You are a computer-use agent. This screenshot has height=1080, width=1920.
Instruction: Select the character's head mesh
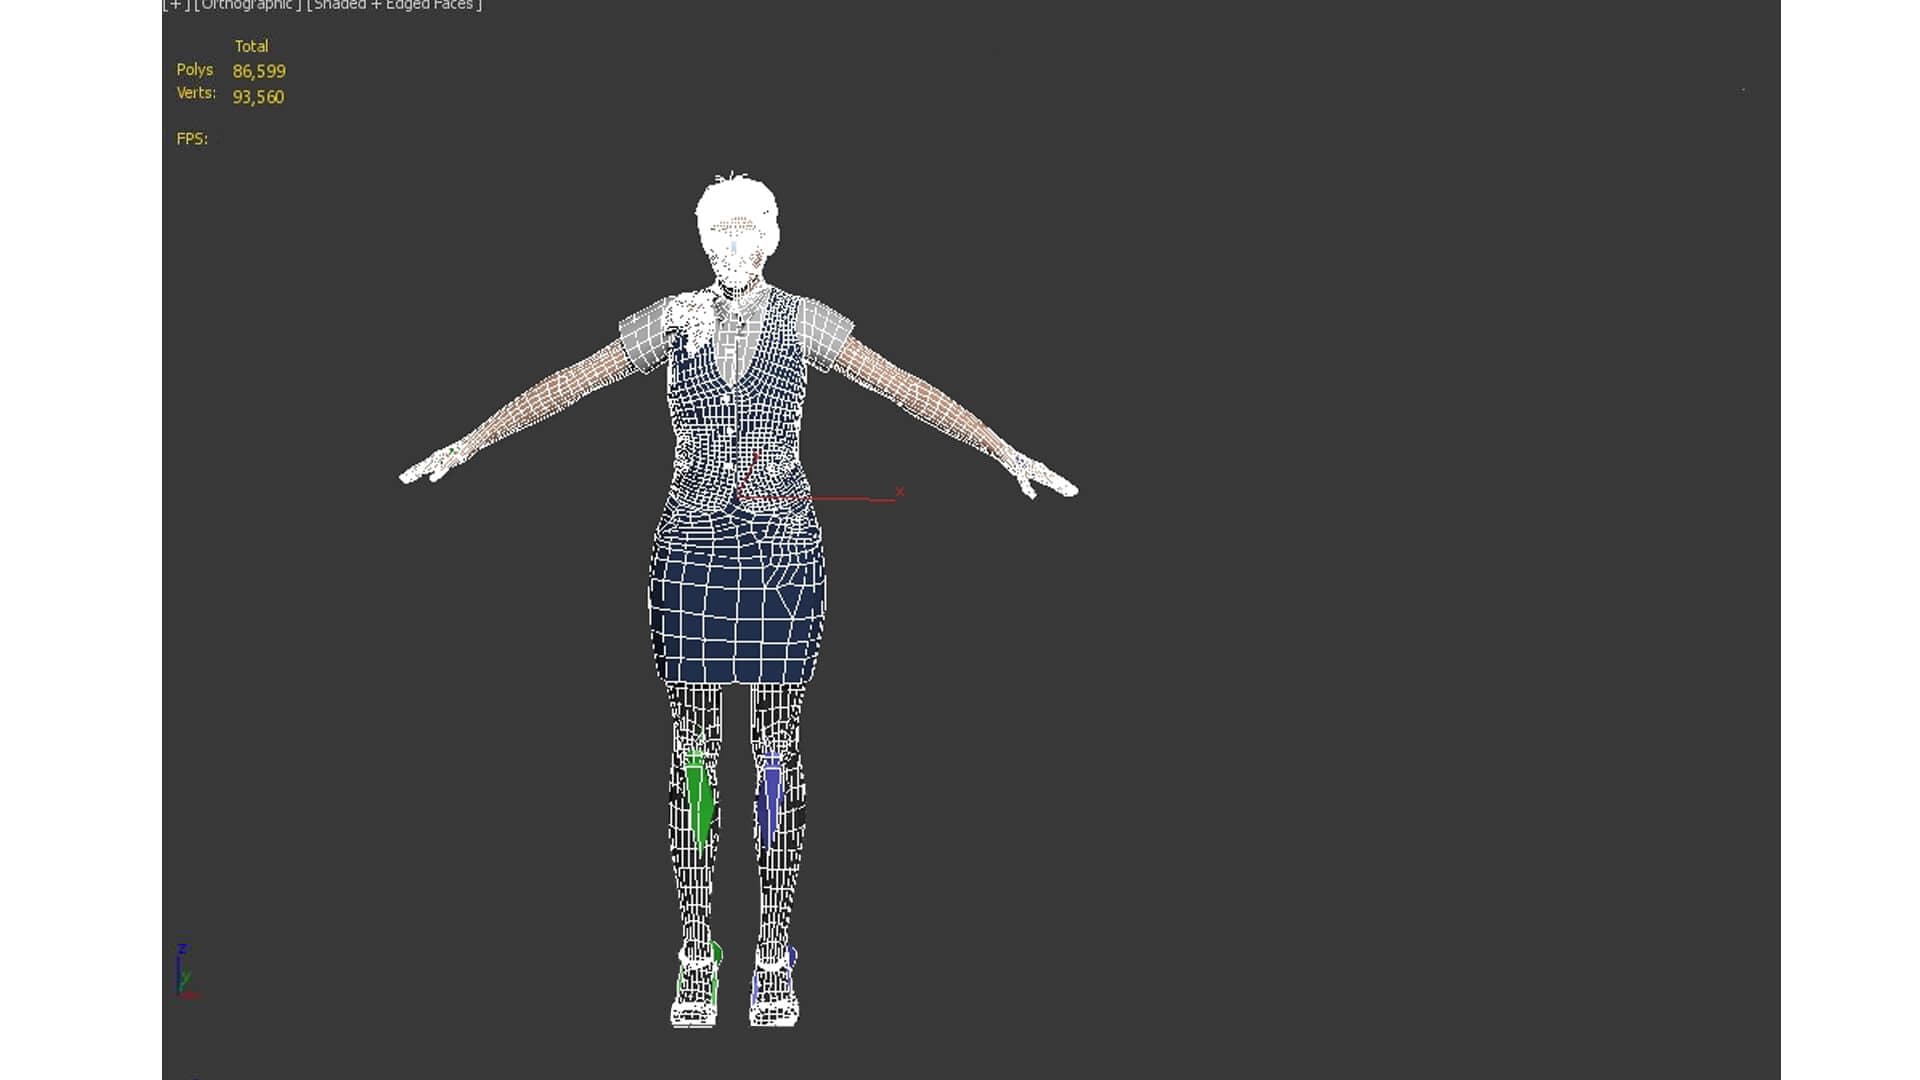click(737, 218)
